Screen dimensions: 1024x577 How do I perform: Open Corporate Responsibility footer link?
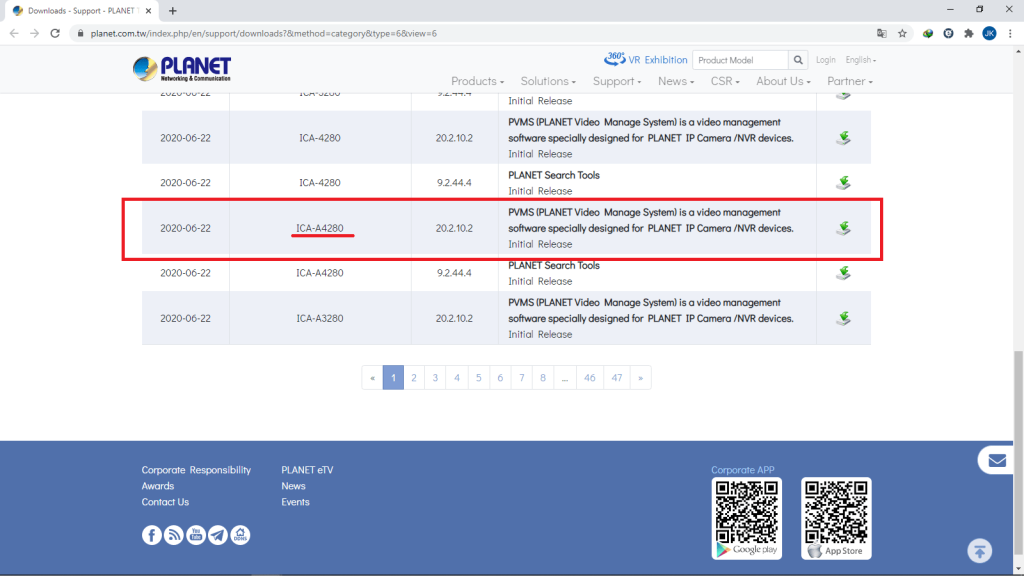(x=196, y=470)
